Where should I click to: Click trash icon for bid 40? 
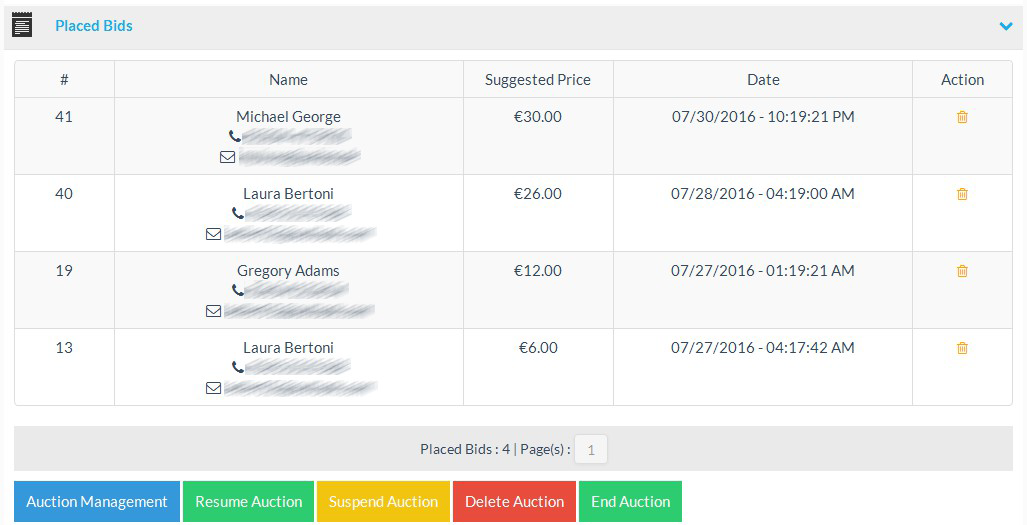[962, 194]
